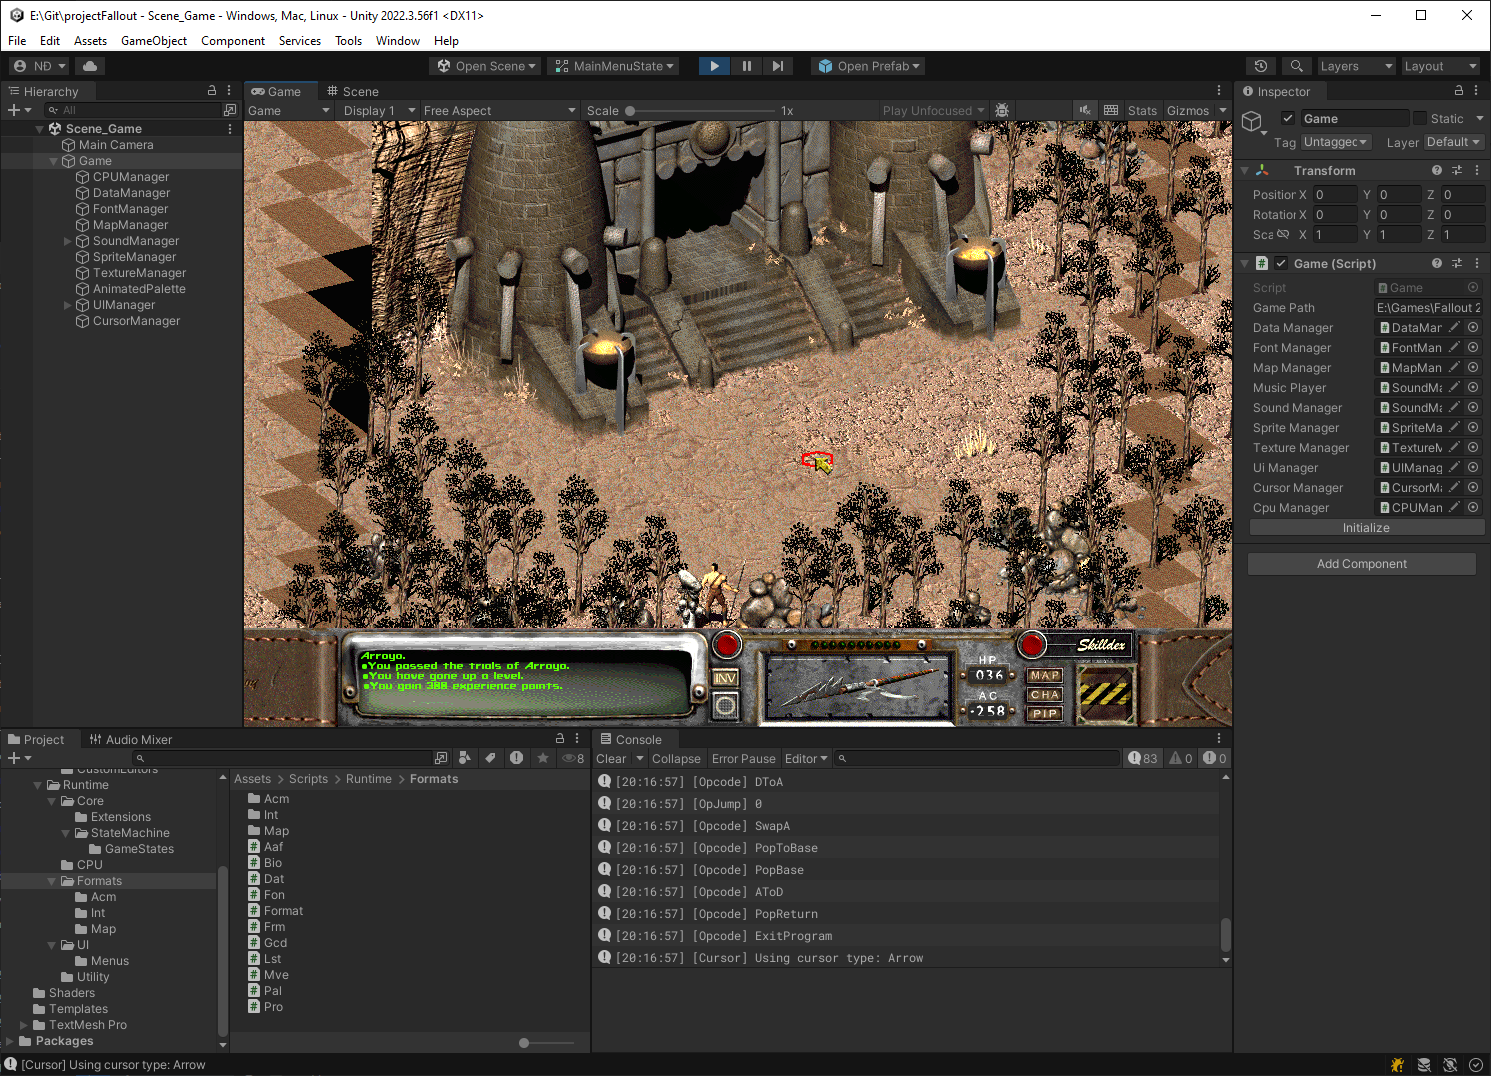Click the Initialize button

[1366, 528]
